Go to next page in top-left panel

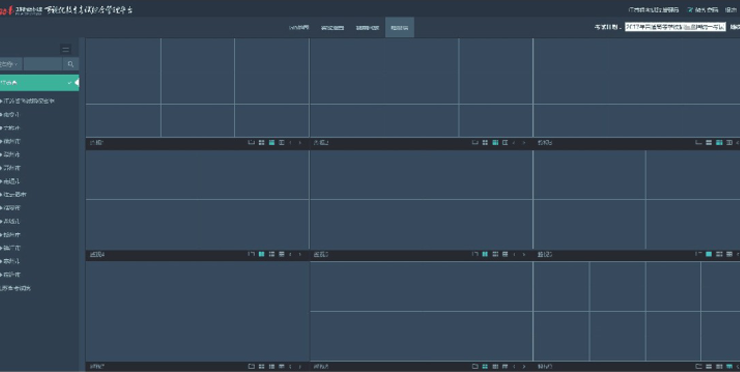coord(300,143)
